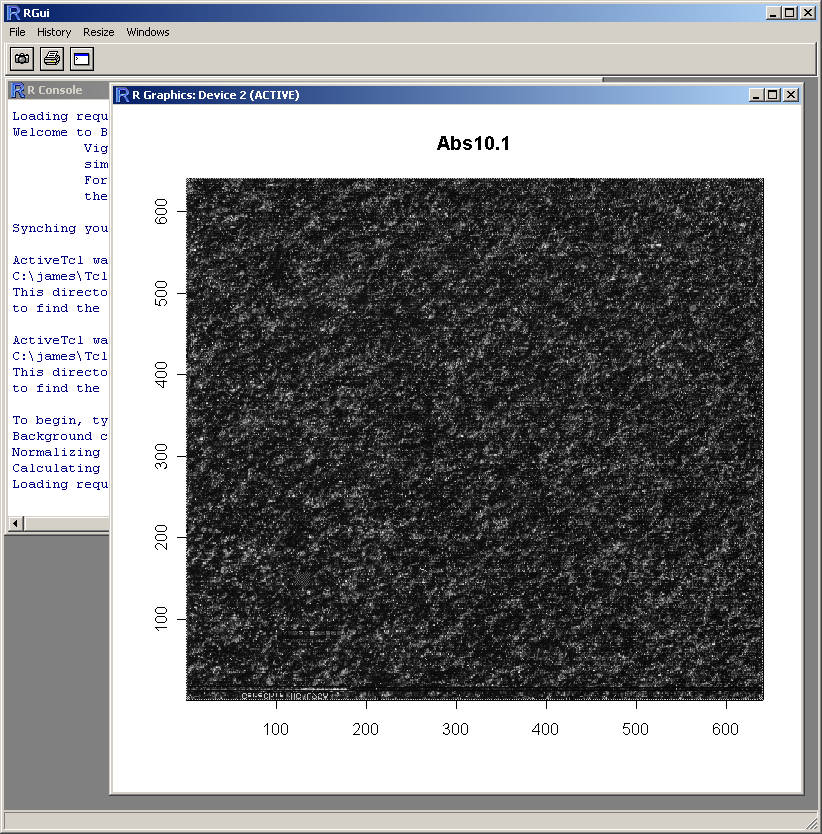Click the R logo icon of R Console
Image resolution: width=822 pixels, height=834 pixels.
17,90
